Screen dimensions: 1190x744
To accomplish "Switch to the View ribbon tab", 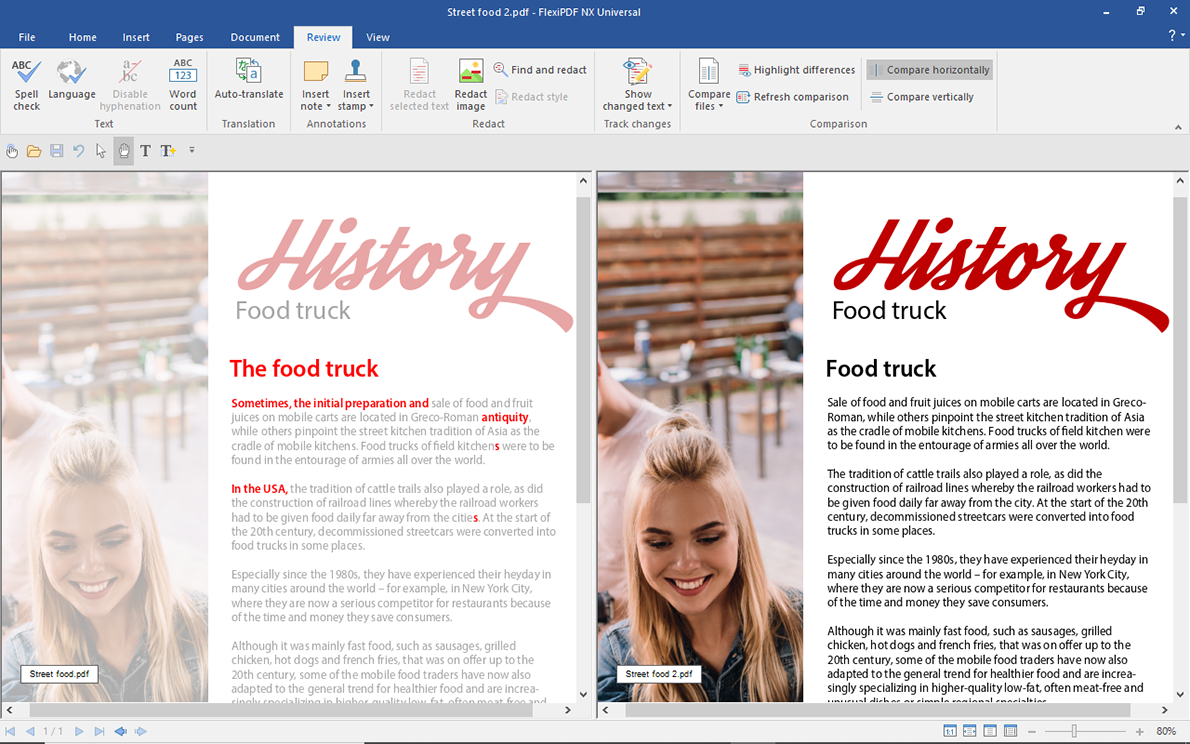I will pos(377,37).
